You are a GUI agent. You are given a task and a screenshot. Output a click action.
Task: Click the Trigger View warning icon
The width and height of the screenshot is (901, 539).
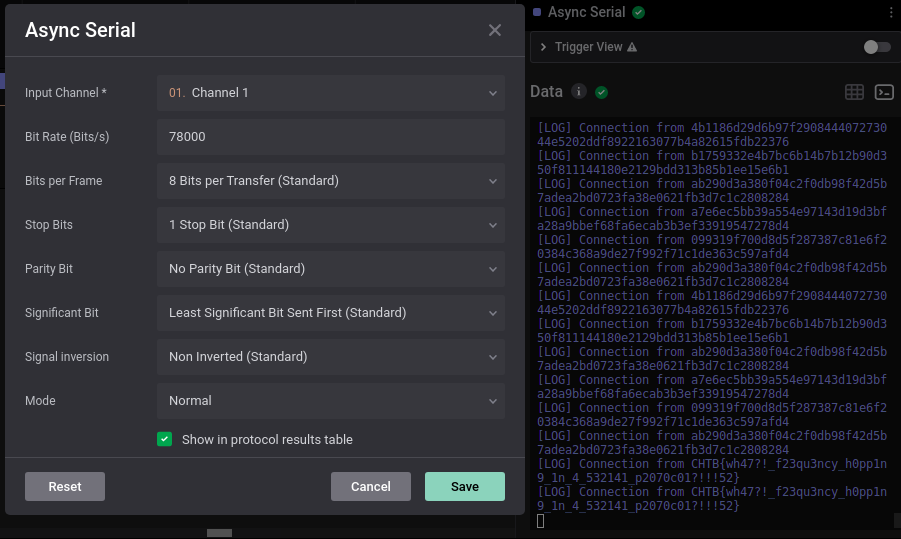(x=632, y=47)
